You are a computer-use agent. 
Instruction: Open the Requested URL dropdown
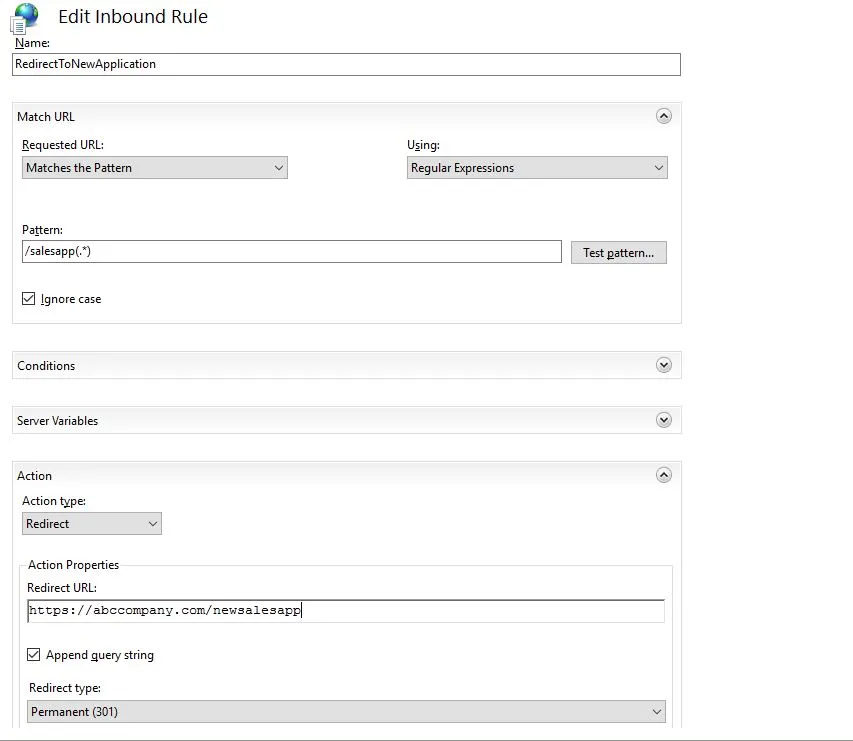pyautogui.click(x=154, y=168)
